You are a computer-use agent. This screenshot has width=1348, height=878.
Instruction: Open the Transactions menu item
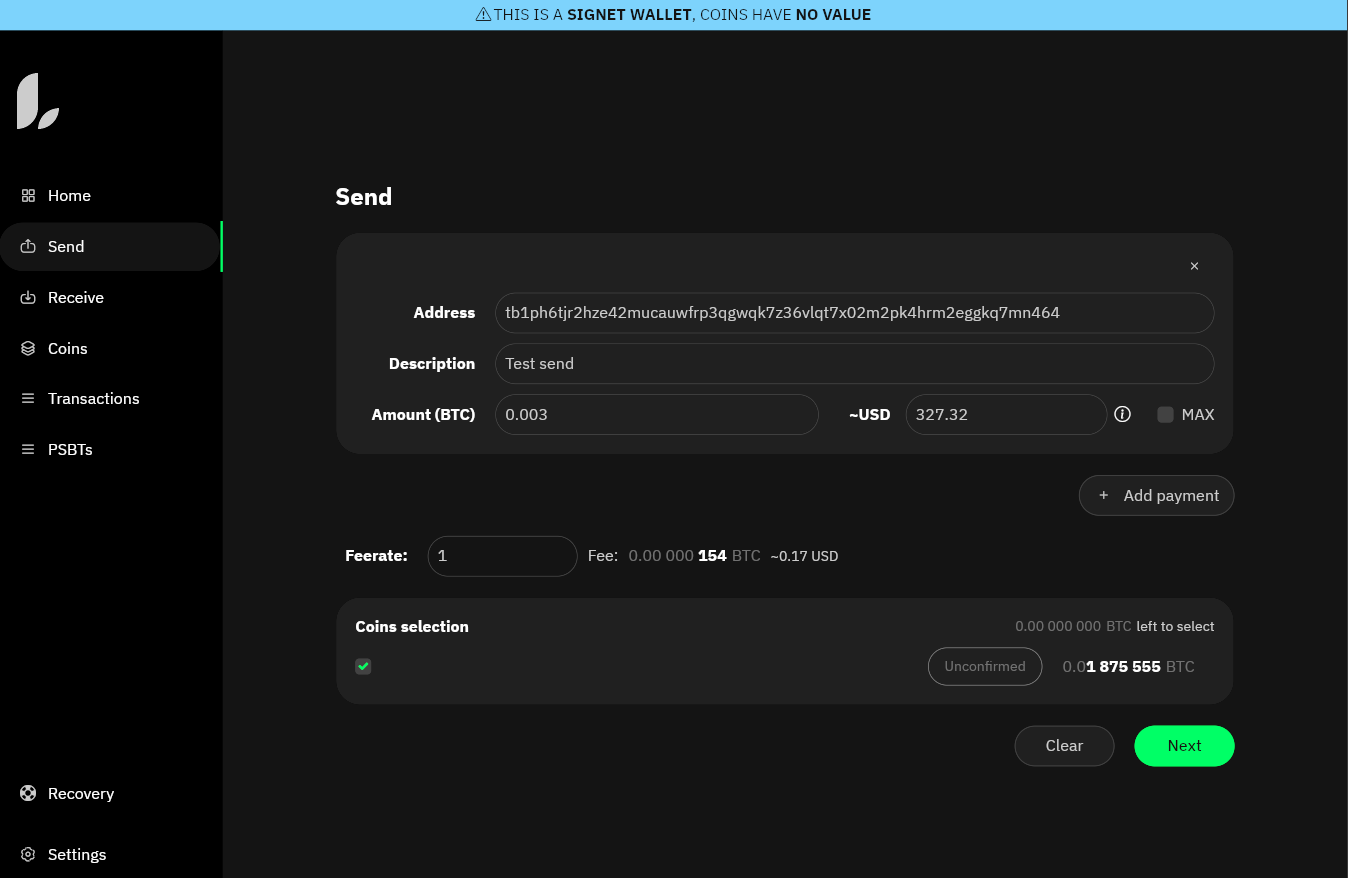[93, 399]
